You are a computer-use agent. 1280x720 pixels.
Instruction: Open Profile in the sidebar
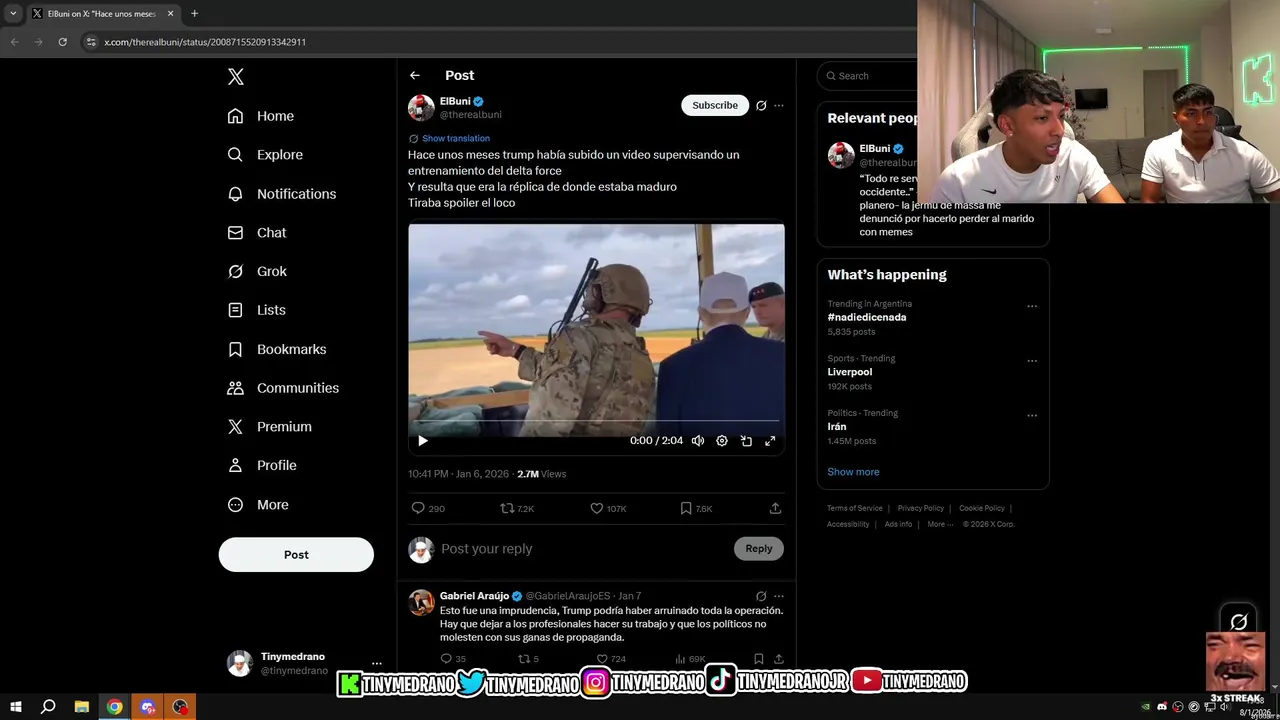coord(262,466)
